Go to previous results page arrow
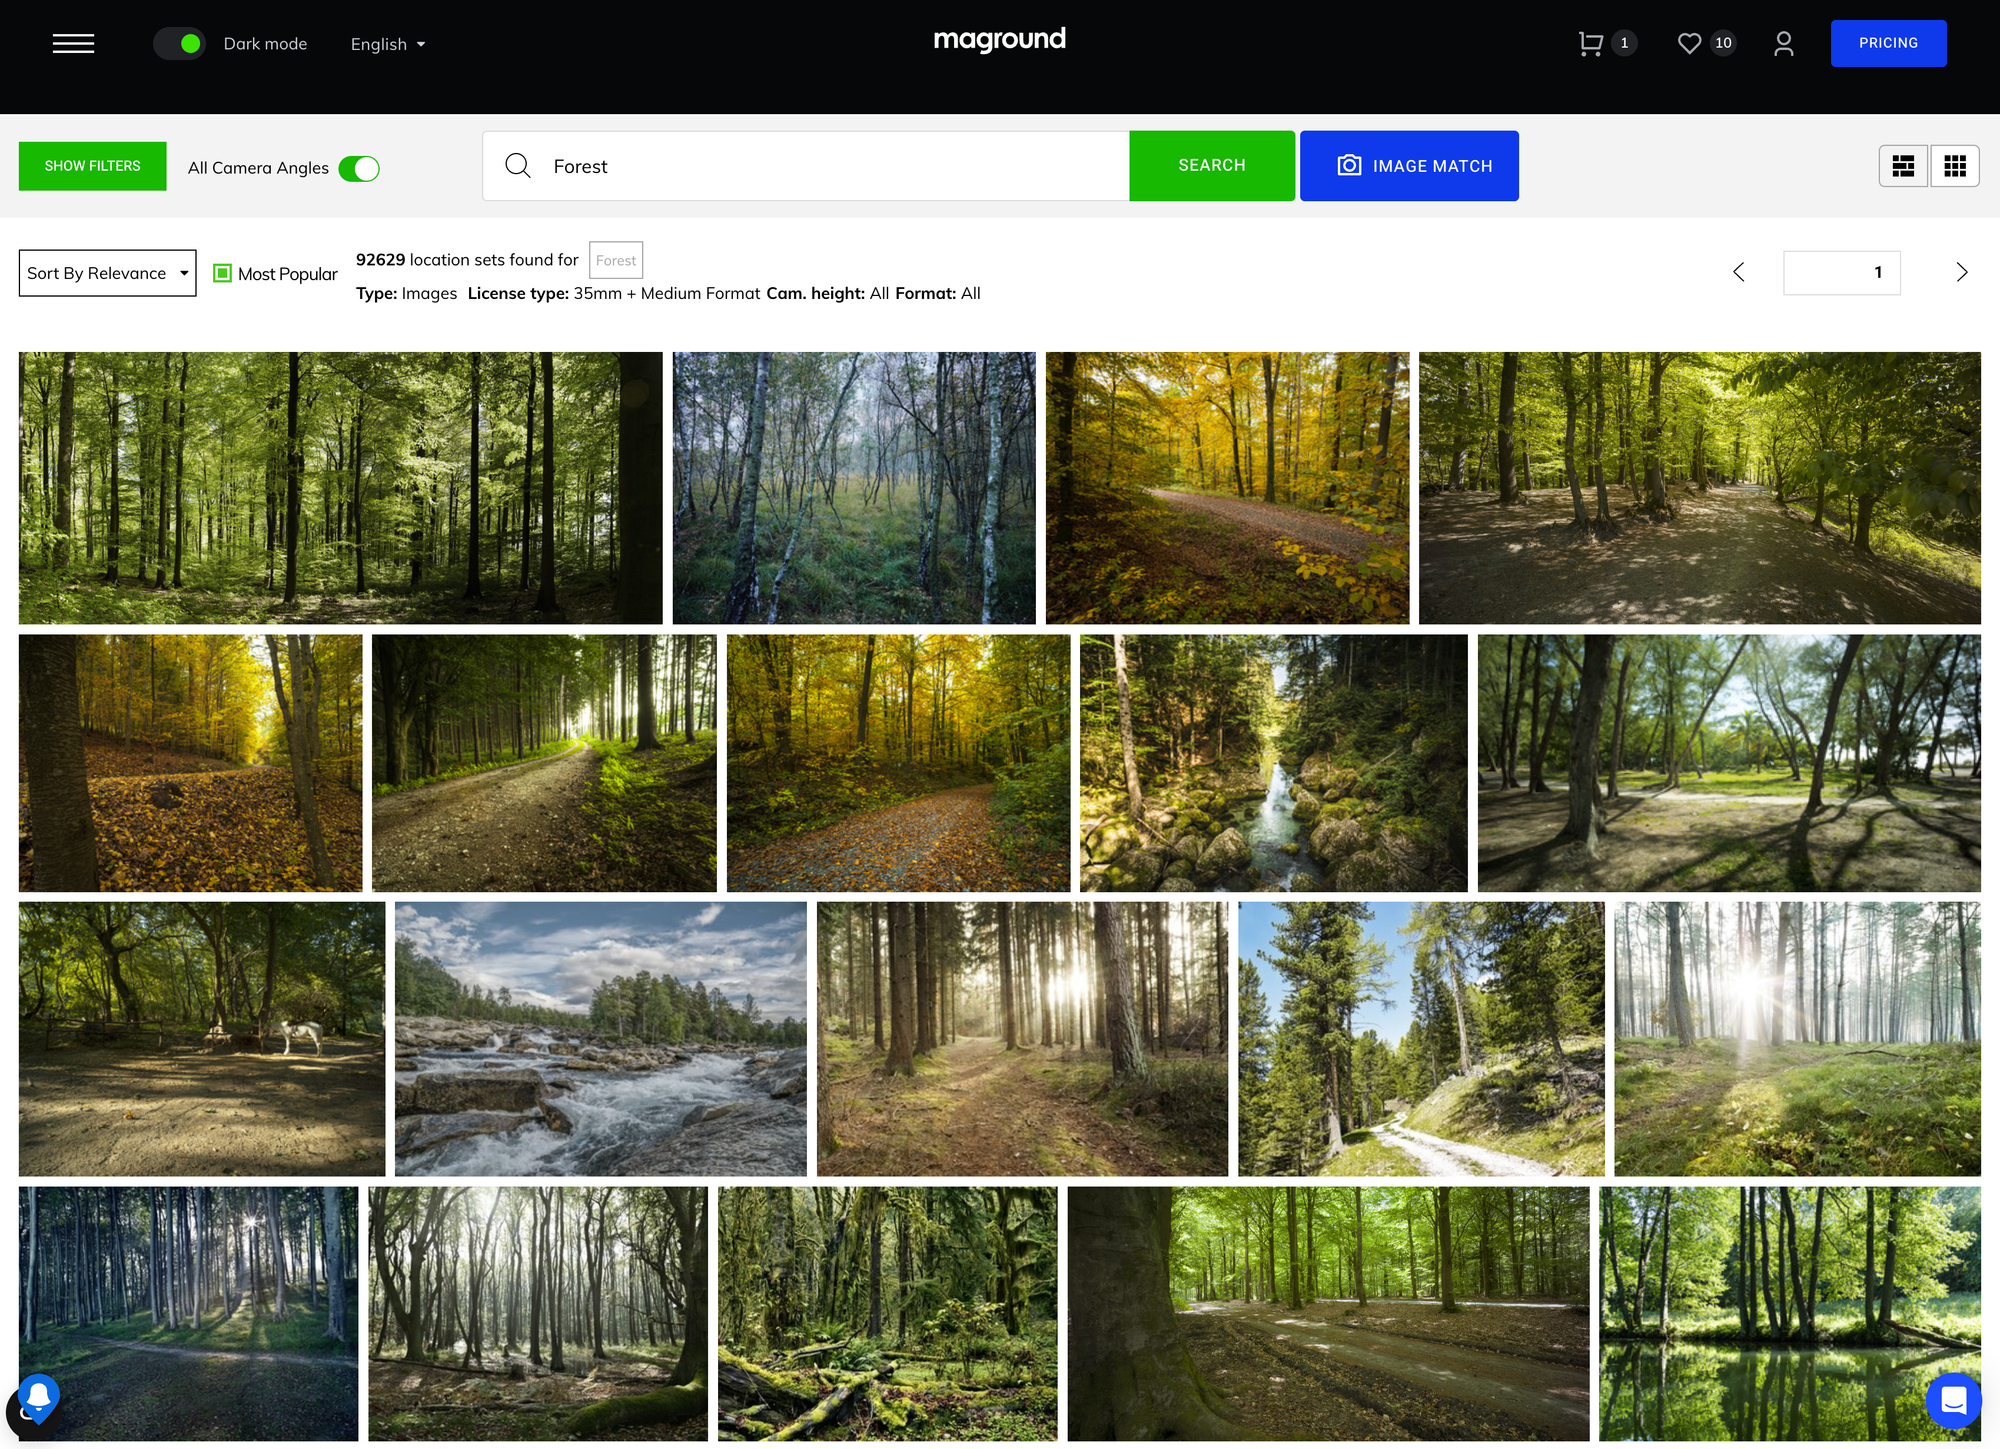The image size is (2000, 1449). [1739, 272]
